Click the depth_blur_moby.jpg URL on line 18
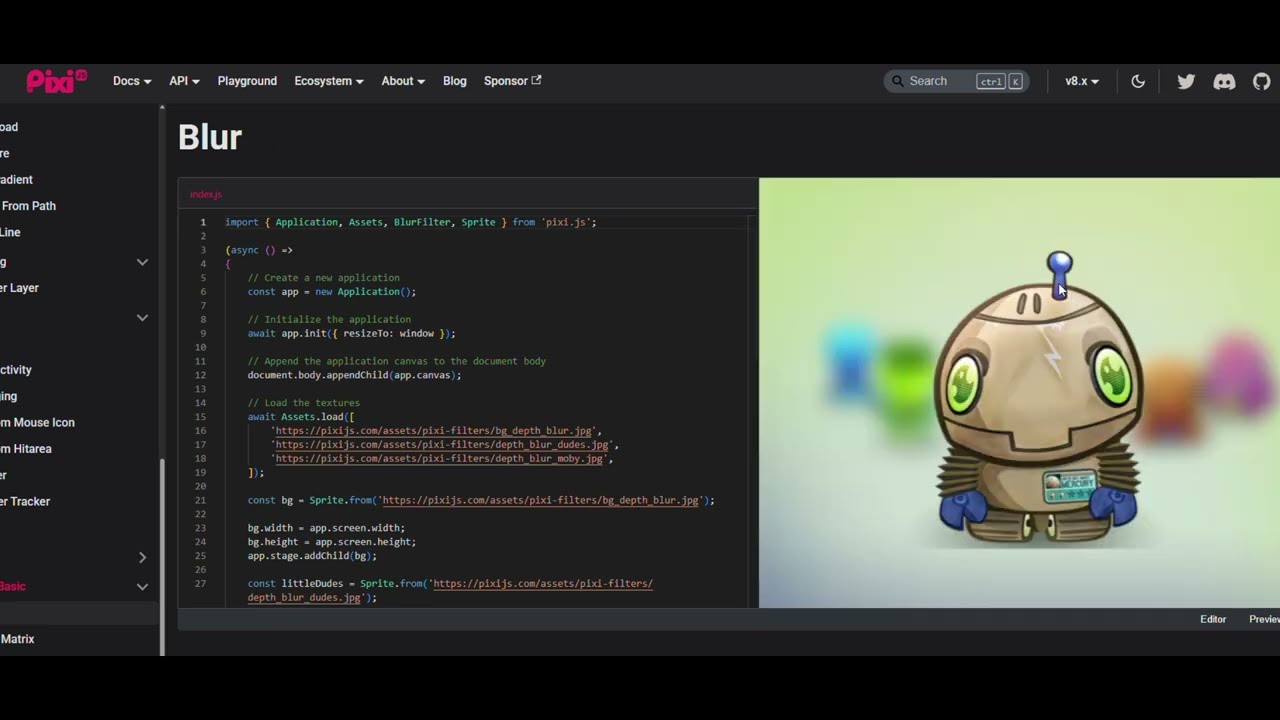 point(439,459)
